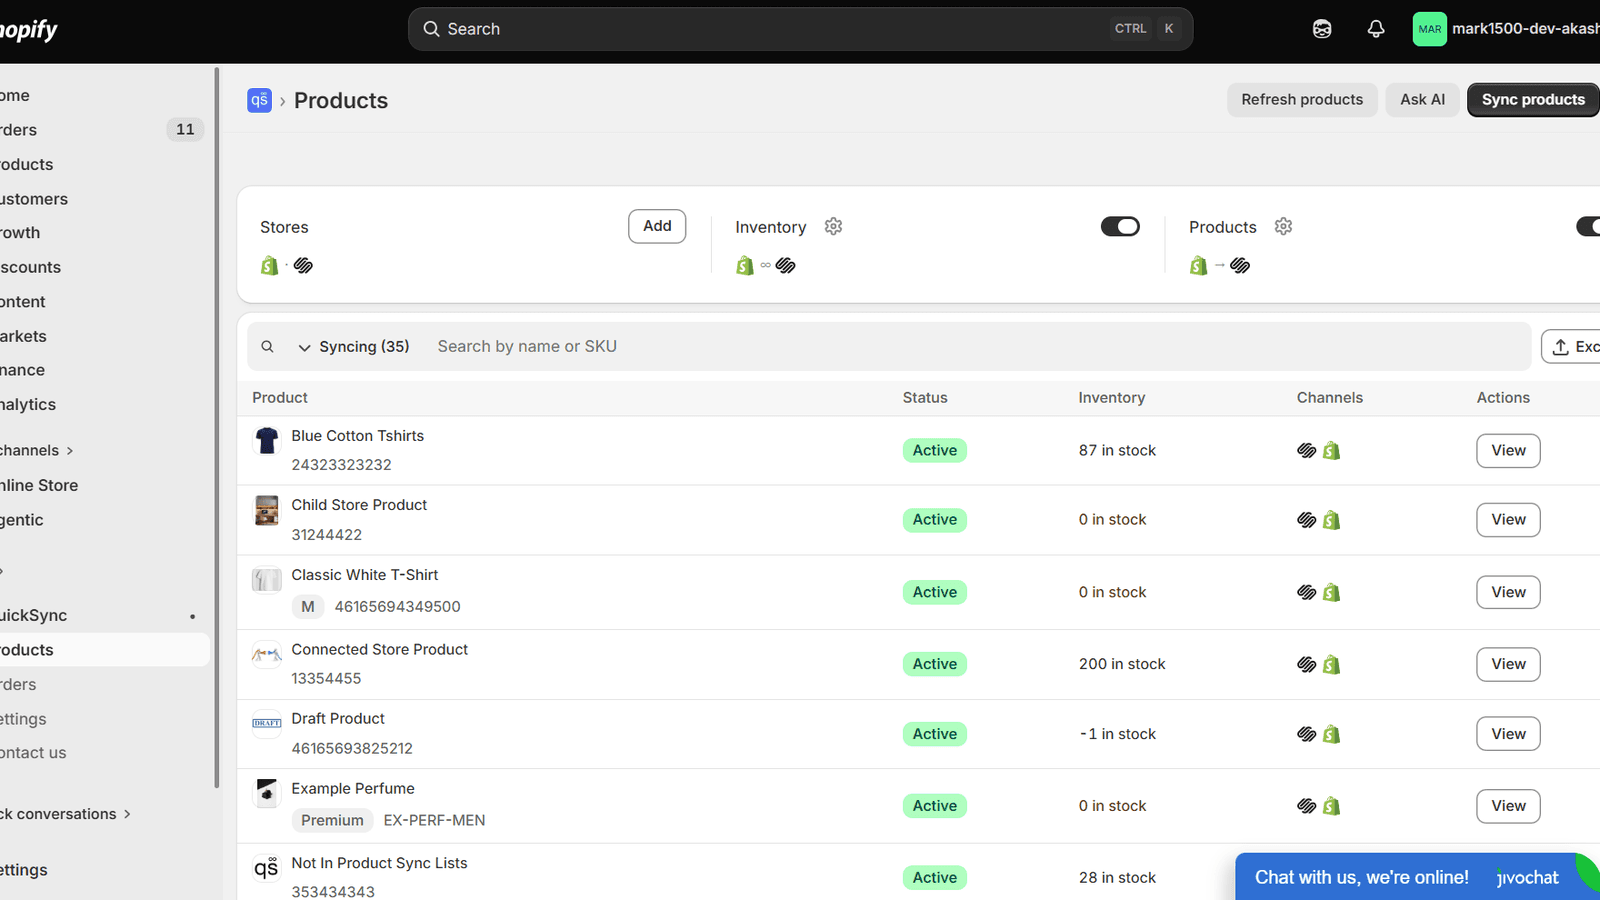The width and height of the screenshot is (1600, 900).
Task: Click the magnifier icon in the product filter bar
Action: (267, 347)
